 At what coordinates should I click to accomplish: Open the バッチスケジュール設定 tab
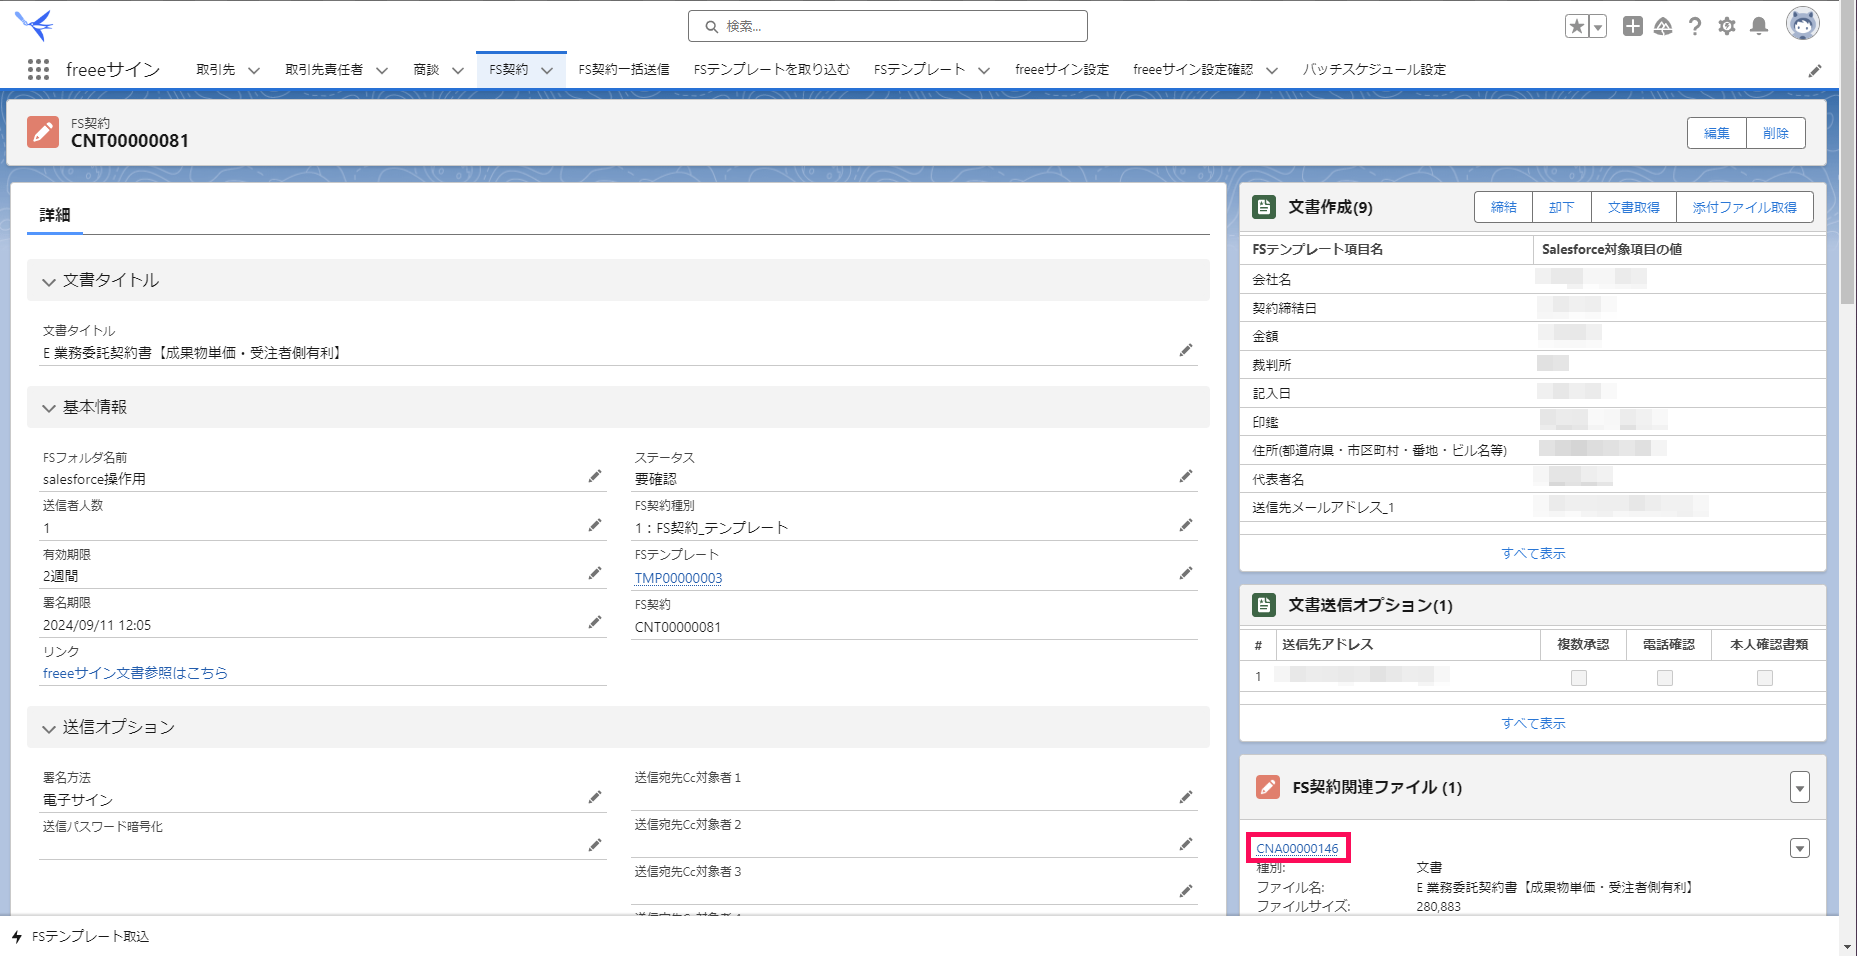1374,70
